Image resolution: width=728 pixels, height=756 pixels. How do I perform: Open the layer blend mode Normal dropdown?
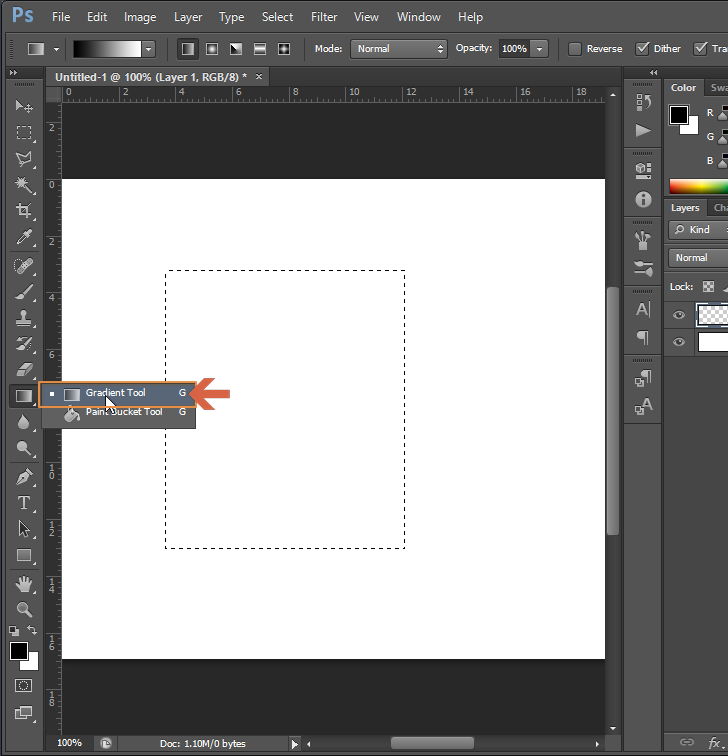point(698,257)
